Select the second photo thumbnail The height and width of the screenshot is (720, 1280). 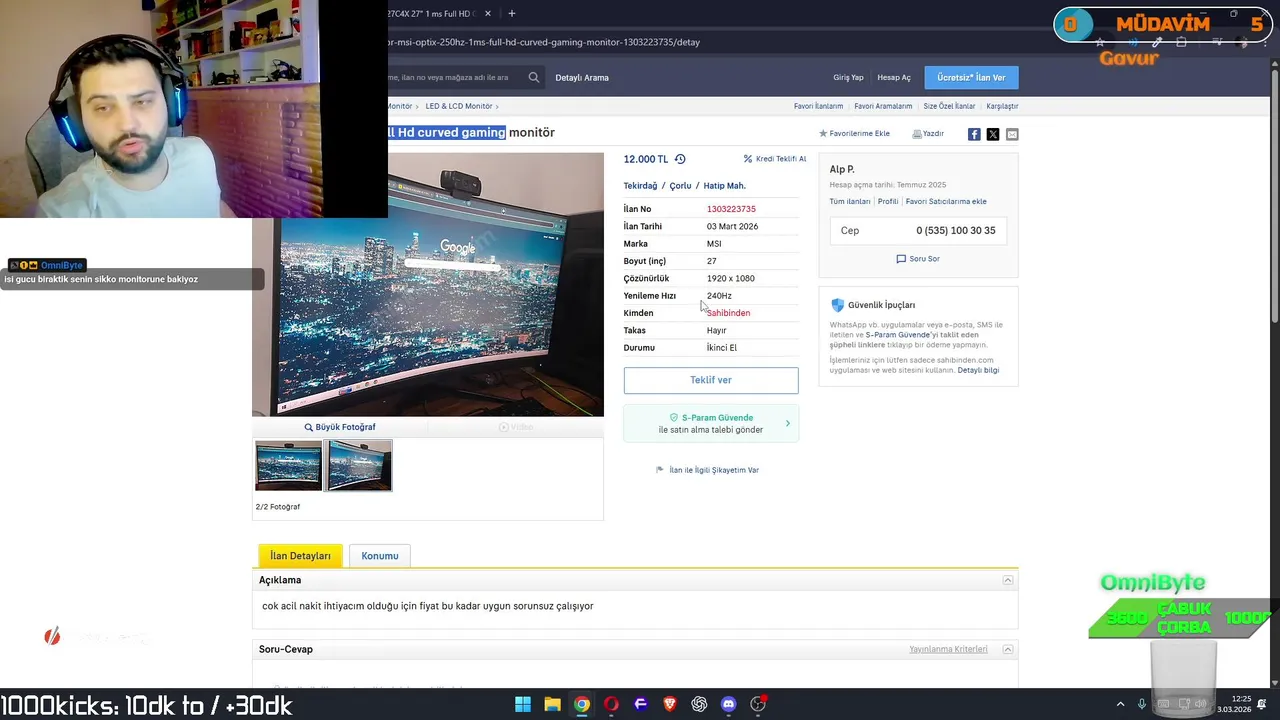pyautogui.click(x=359, y=465)
